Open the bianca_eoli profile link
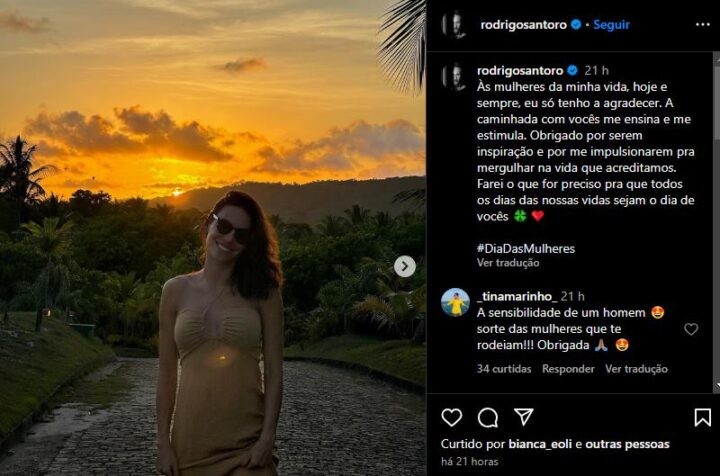Image resolution: width=720 pixels, height=476 pixels. 540,444
